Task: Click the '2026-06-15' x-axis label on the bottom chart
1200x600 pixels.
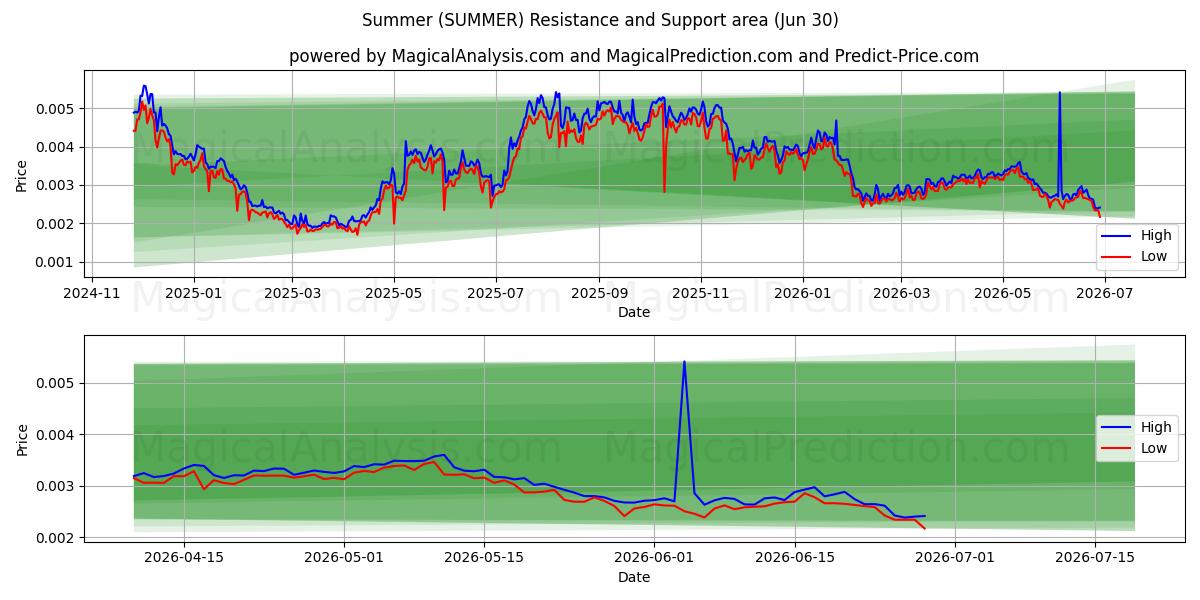Action: (x=795, y=558)
